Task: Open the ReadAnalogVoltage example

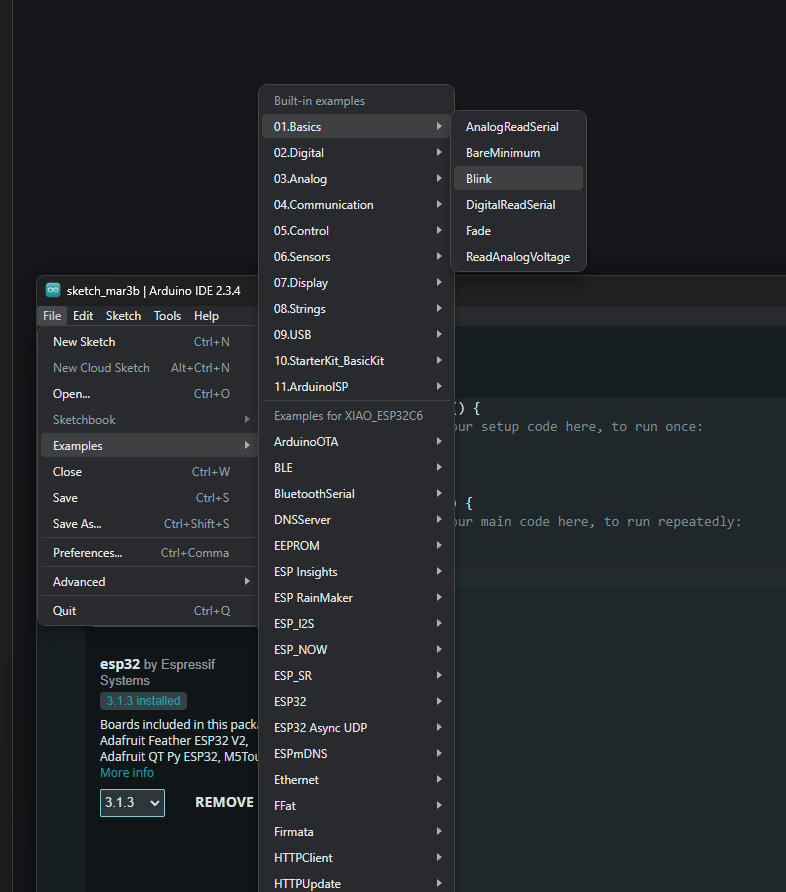Action: (518, 257)
